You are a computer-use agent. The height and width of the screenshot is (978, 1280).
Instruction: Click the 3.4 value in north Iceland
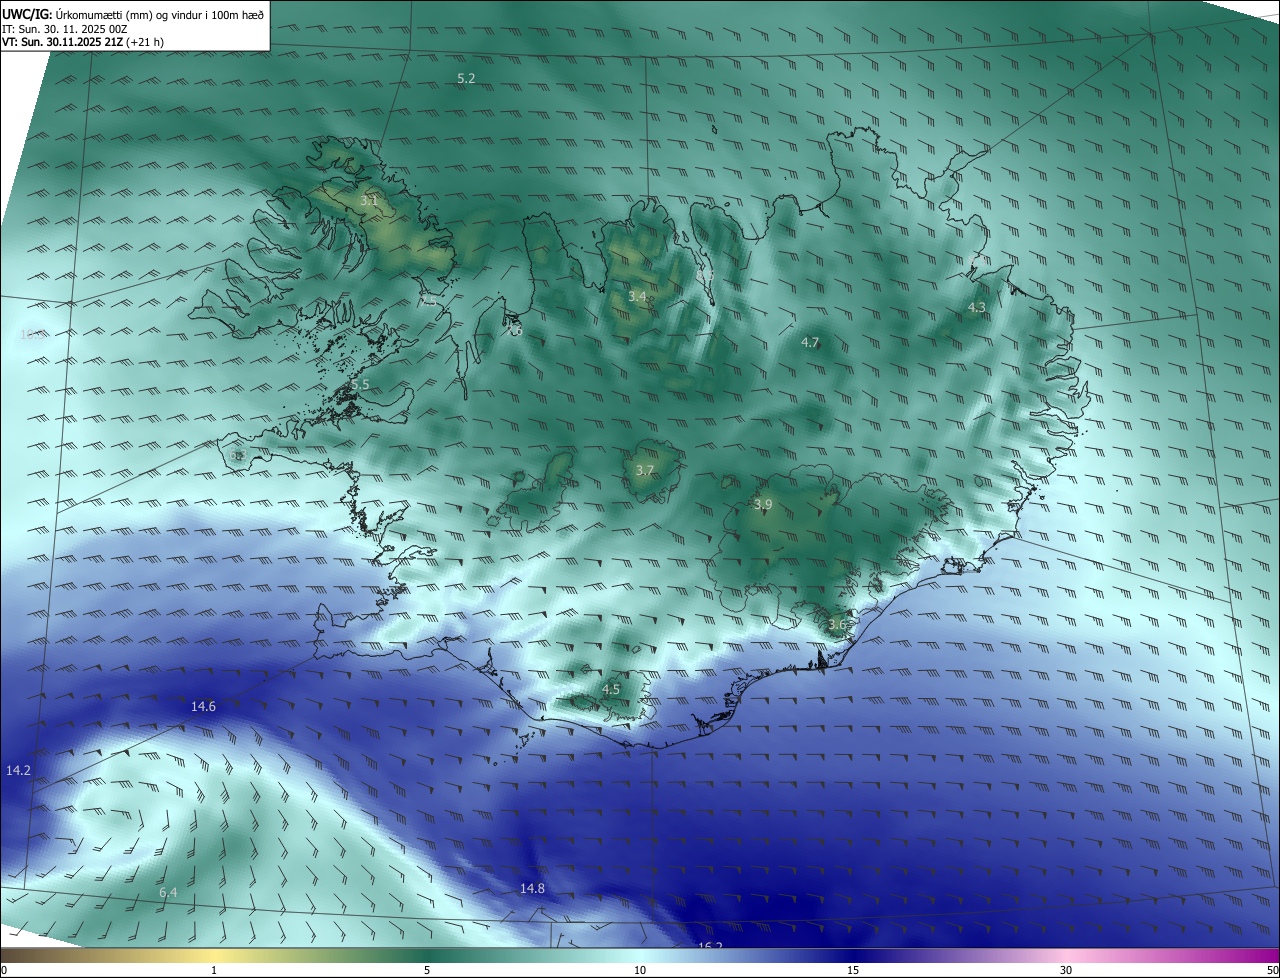pos(637,296)
